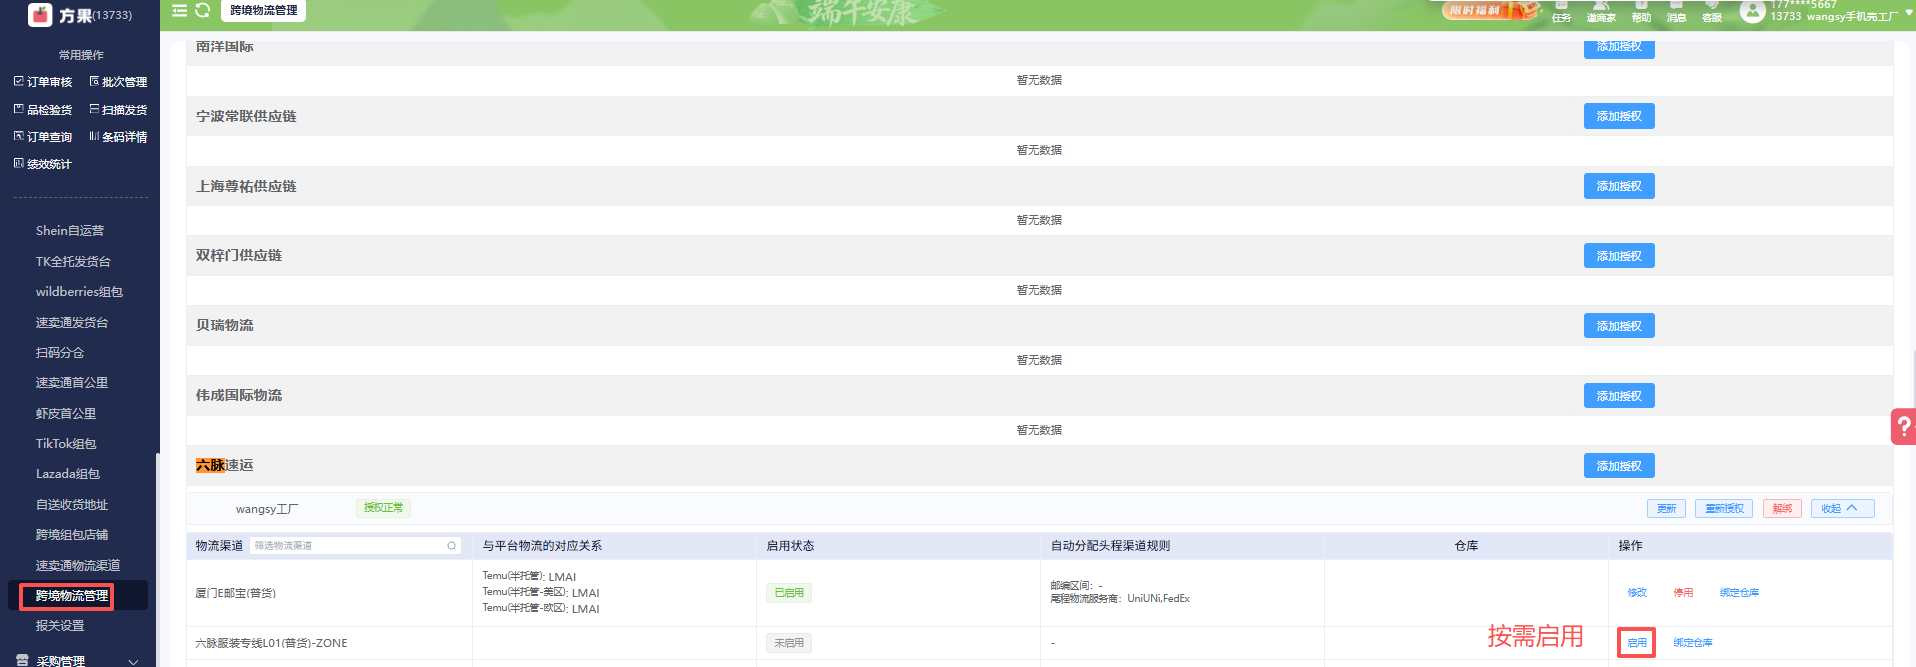Click the 限时福利 promo banner
Screen dimensions: 1916x667
tap(1490, 10)
